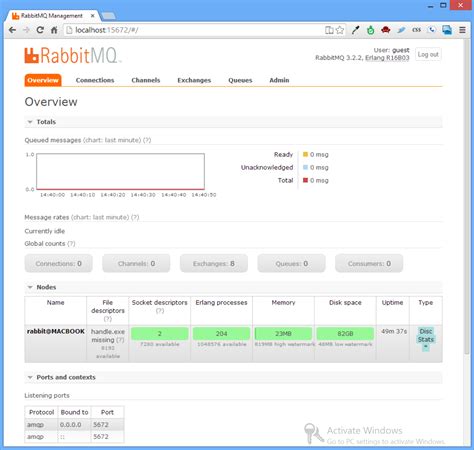474x450 pixels.
Task: Click the Stats type badge
Action: click(x=426, y=339)
